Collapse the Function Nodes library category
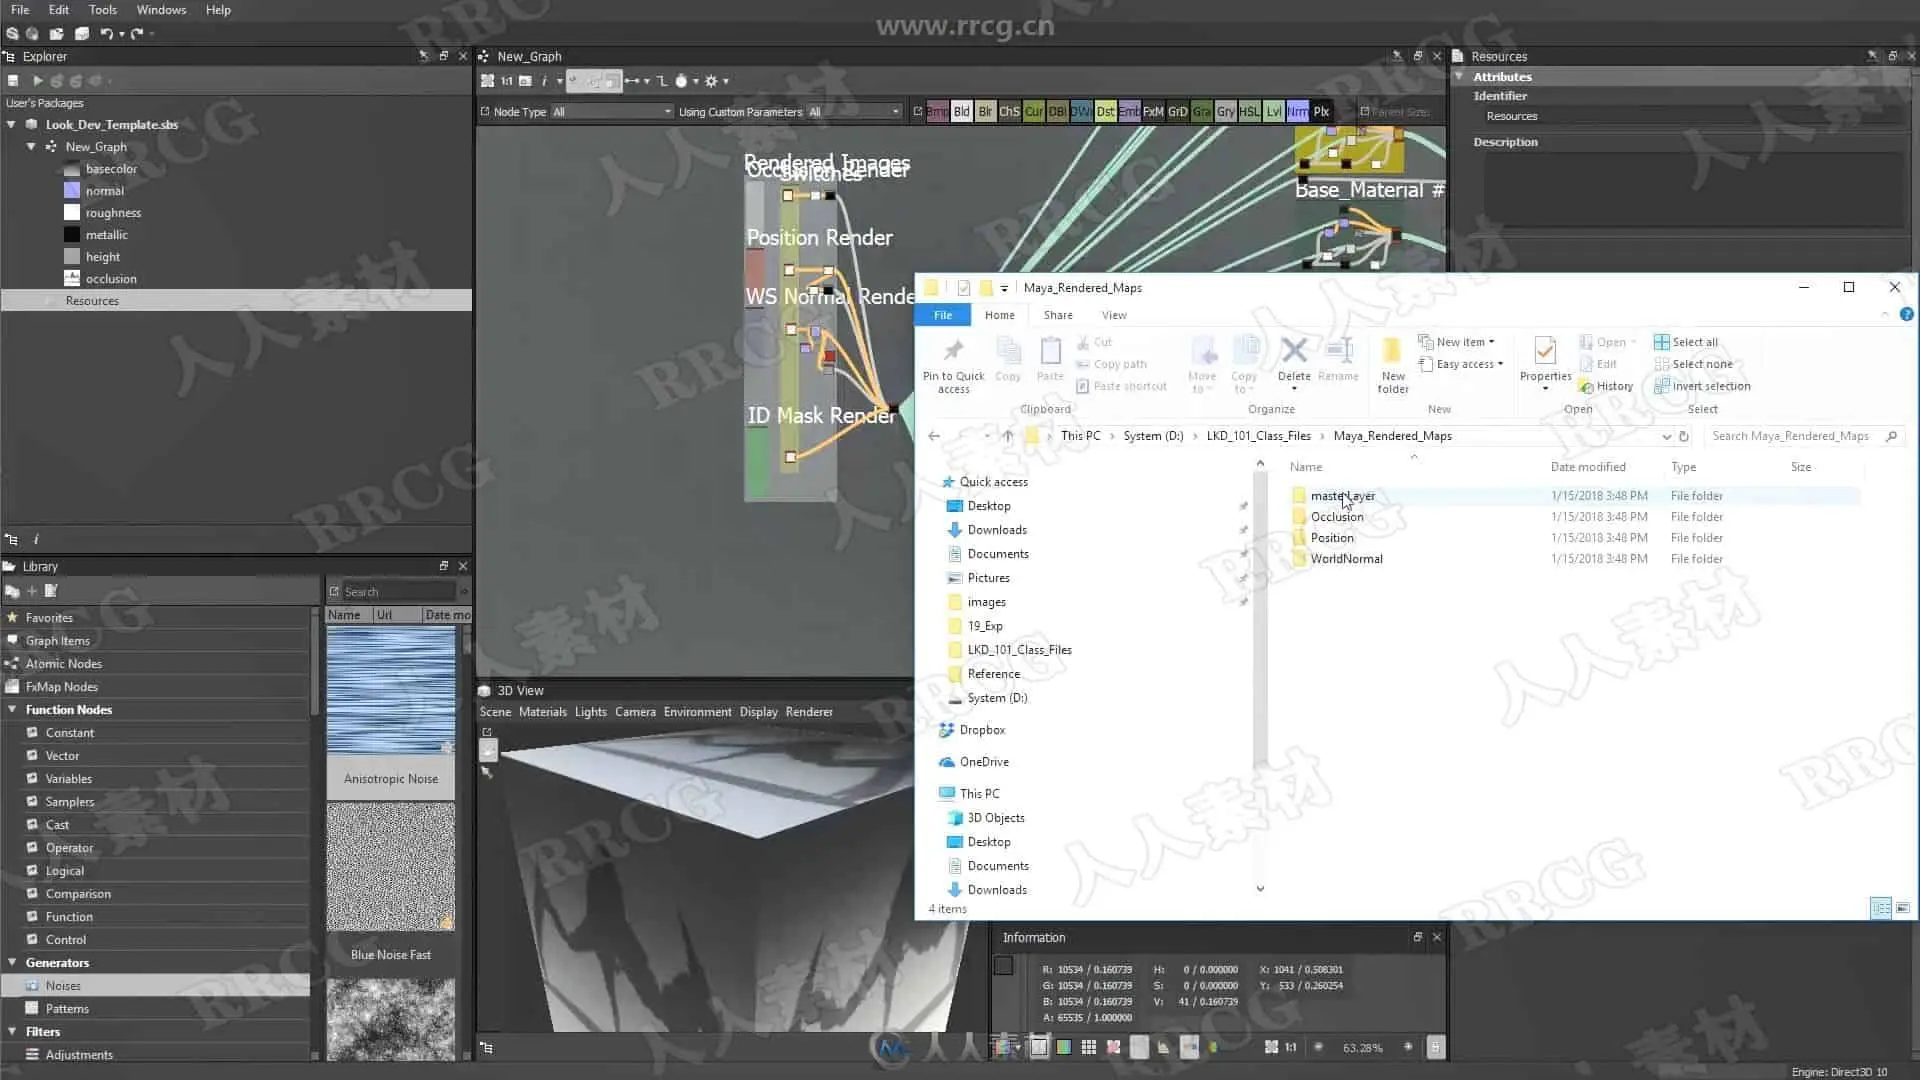This screenshot has width=1920, height=1080. click(x=12, y=710)
